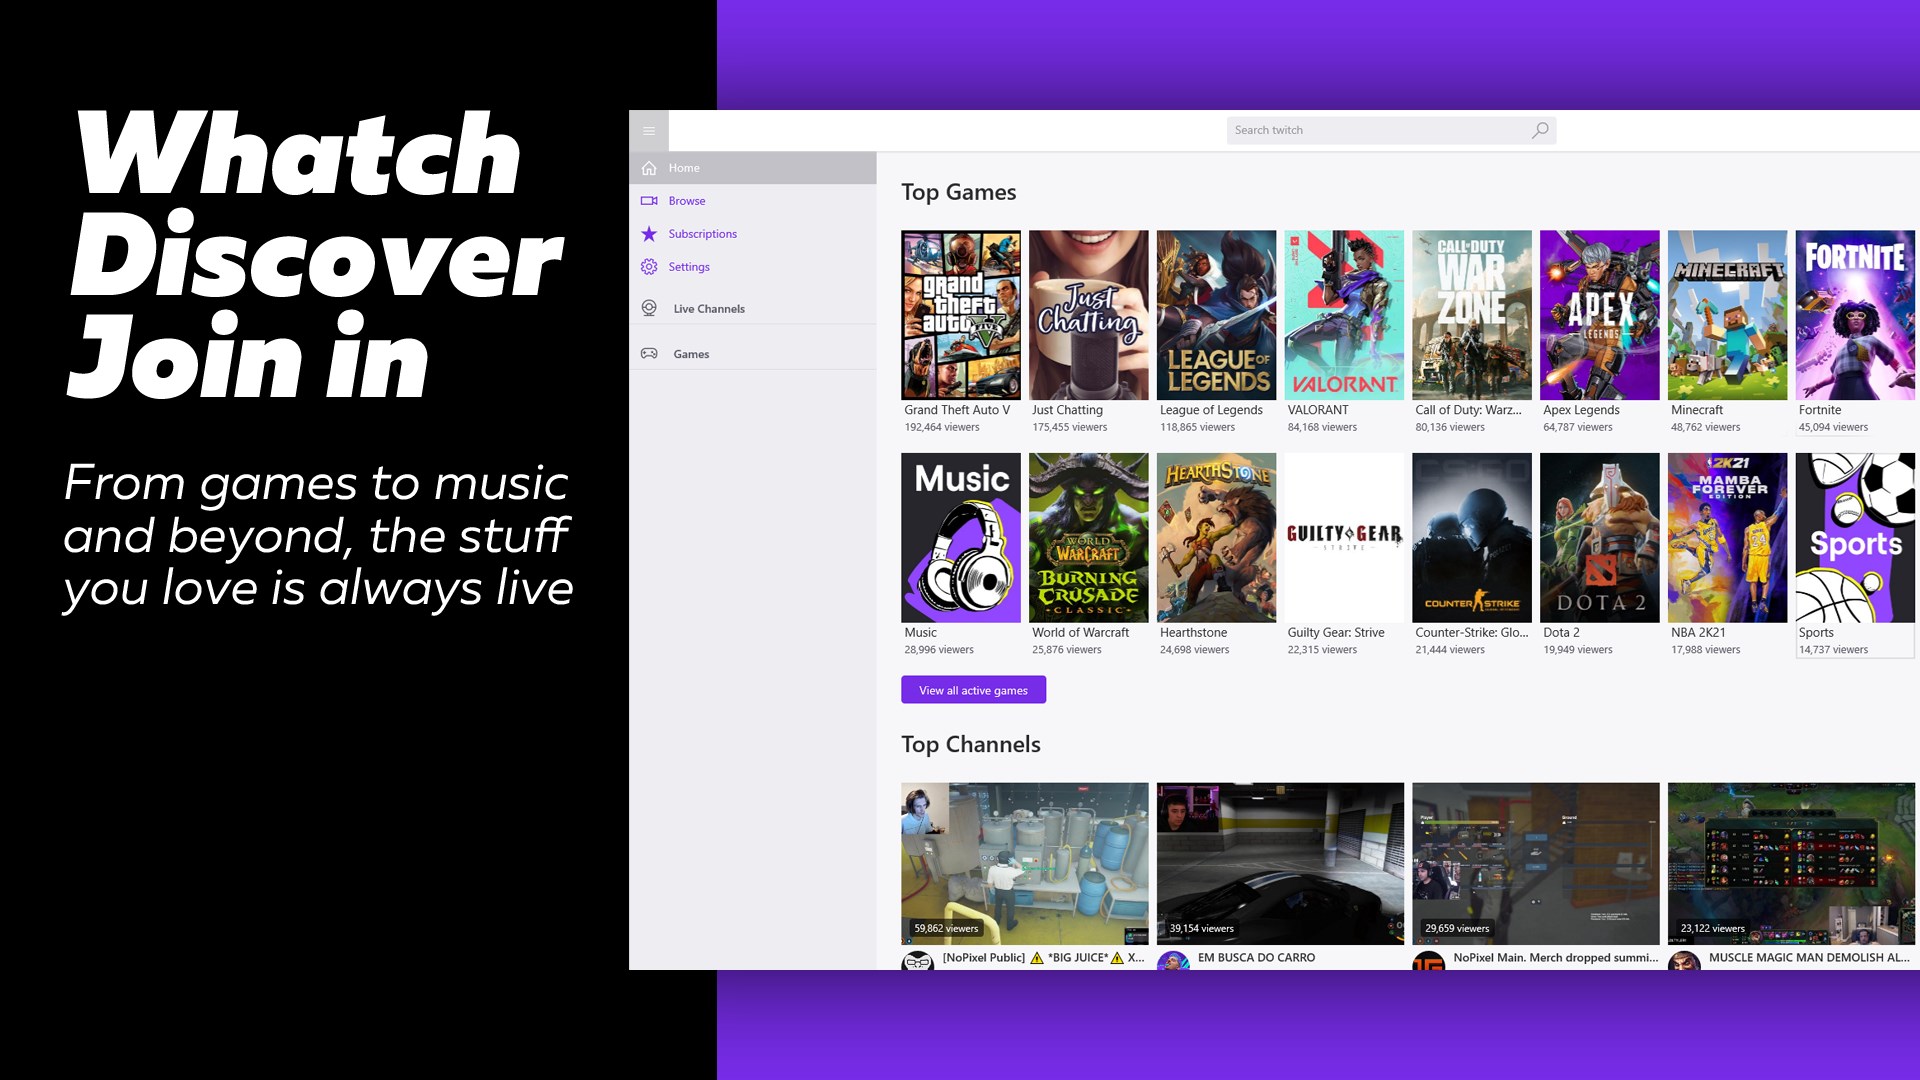The width and height of the screenshot is (1920, 1080).
Task: Open stream with 29,659 viewers
Action: pos(1535,863)
